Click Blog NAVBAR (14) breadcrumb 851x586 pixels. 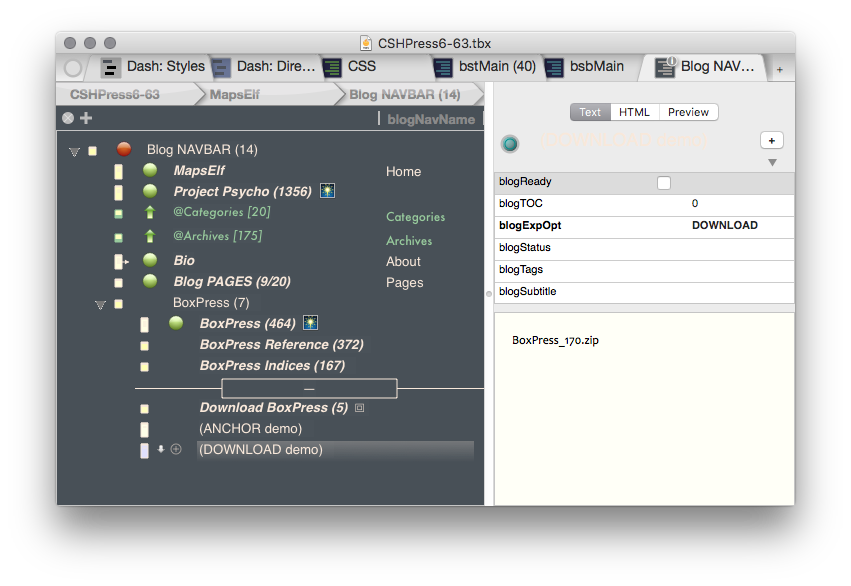[404, 94]
